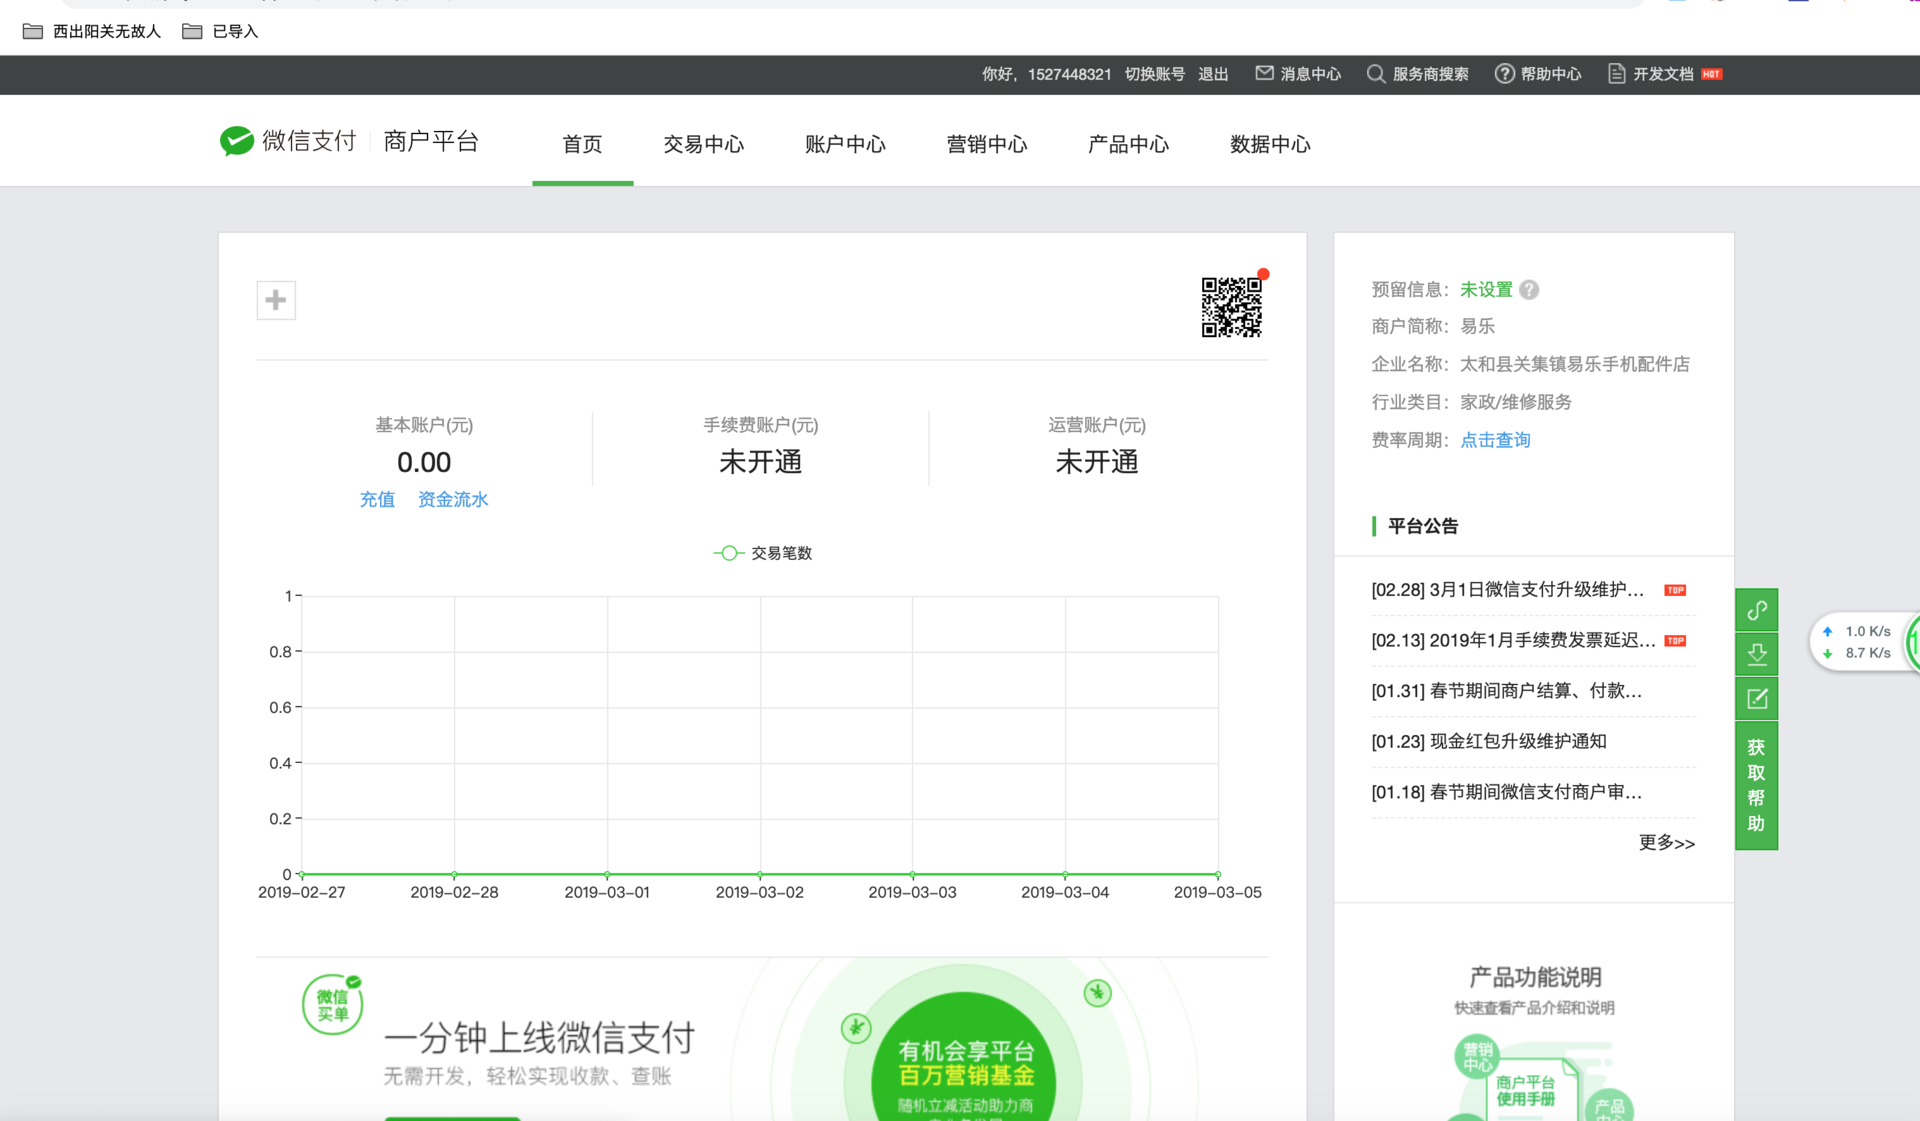This screenshot has width=1920, height=1121.
Task: Expand 更多>> announcements list
Action: [1666, 843]
